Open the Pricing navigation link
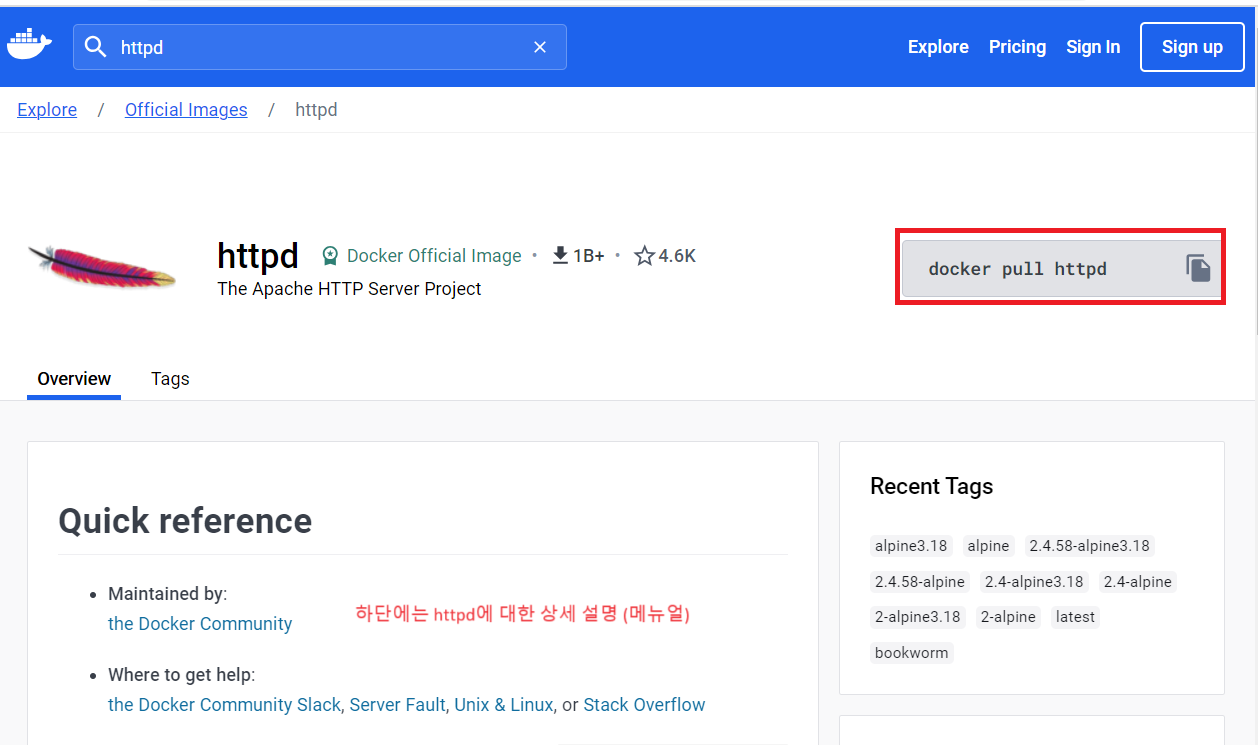 [1017, 47]
